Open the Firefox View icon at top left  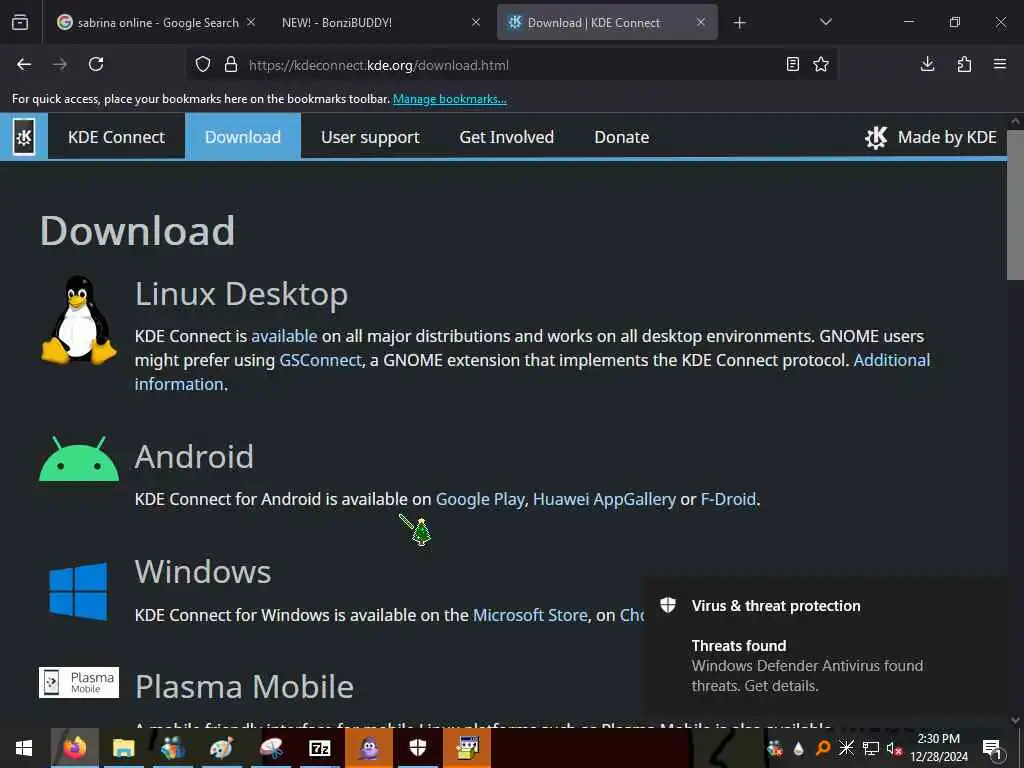(20, 22)
